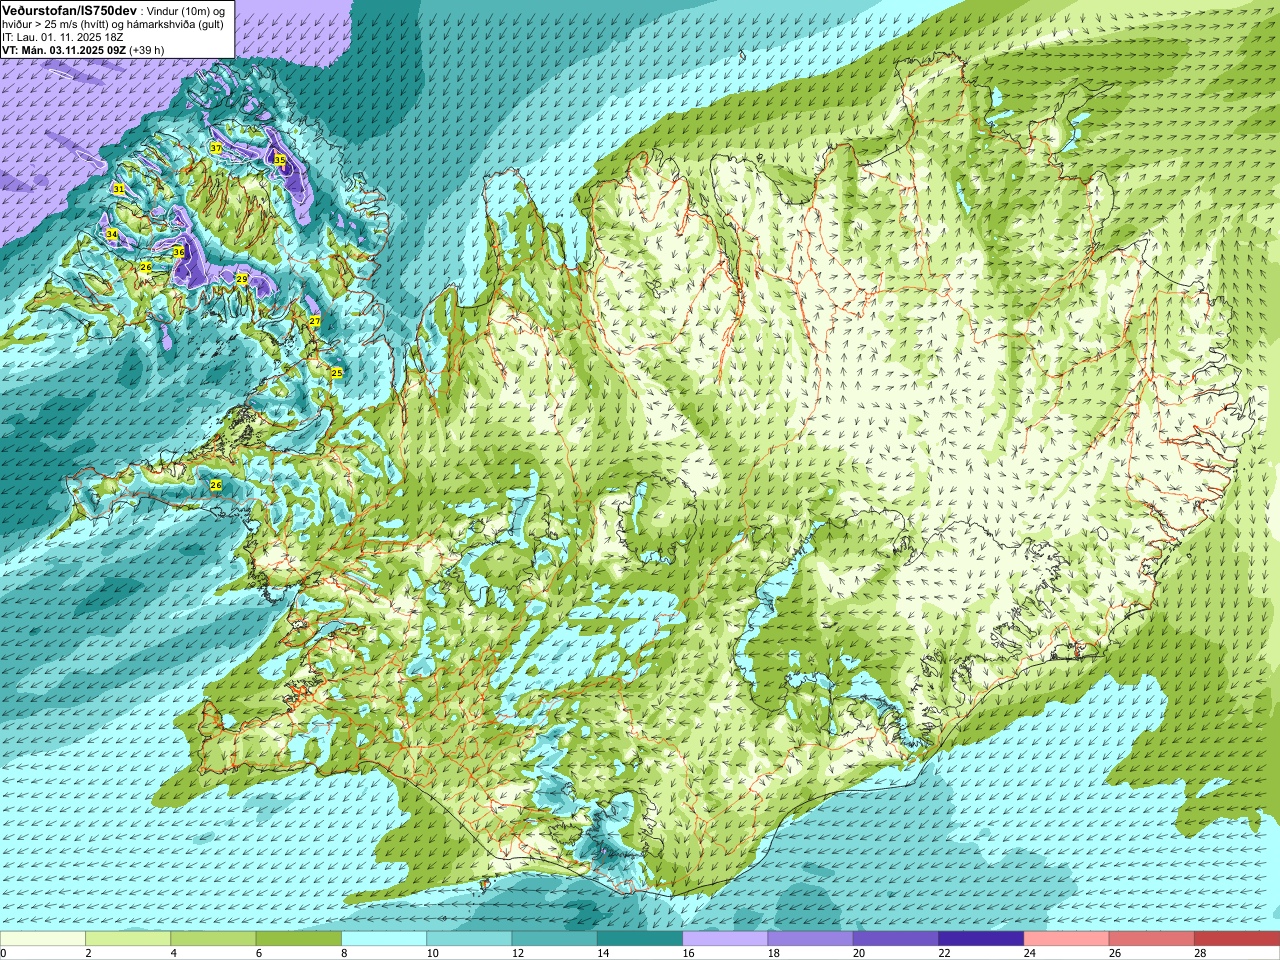Click the legend tick label 28
The image size is (1280, 960).
[x=1201, y=953]
